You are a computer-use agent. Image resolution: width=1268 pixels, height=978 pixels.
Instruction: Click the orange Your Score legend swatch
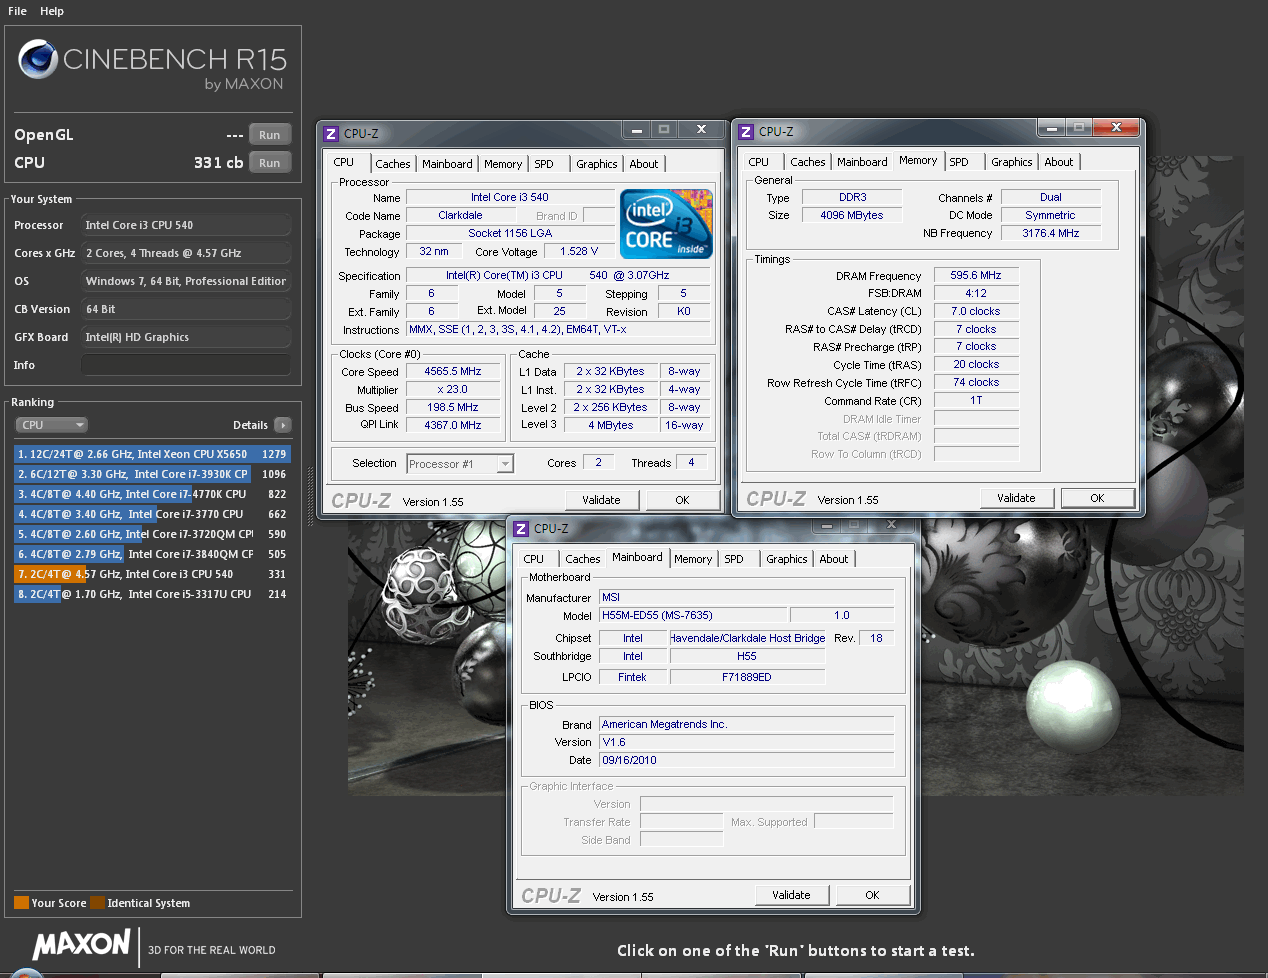click(x=21, y=903)
